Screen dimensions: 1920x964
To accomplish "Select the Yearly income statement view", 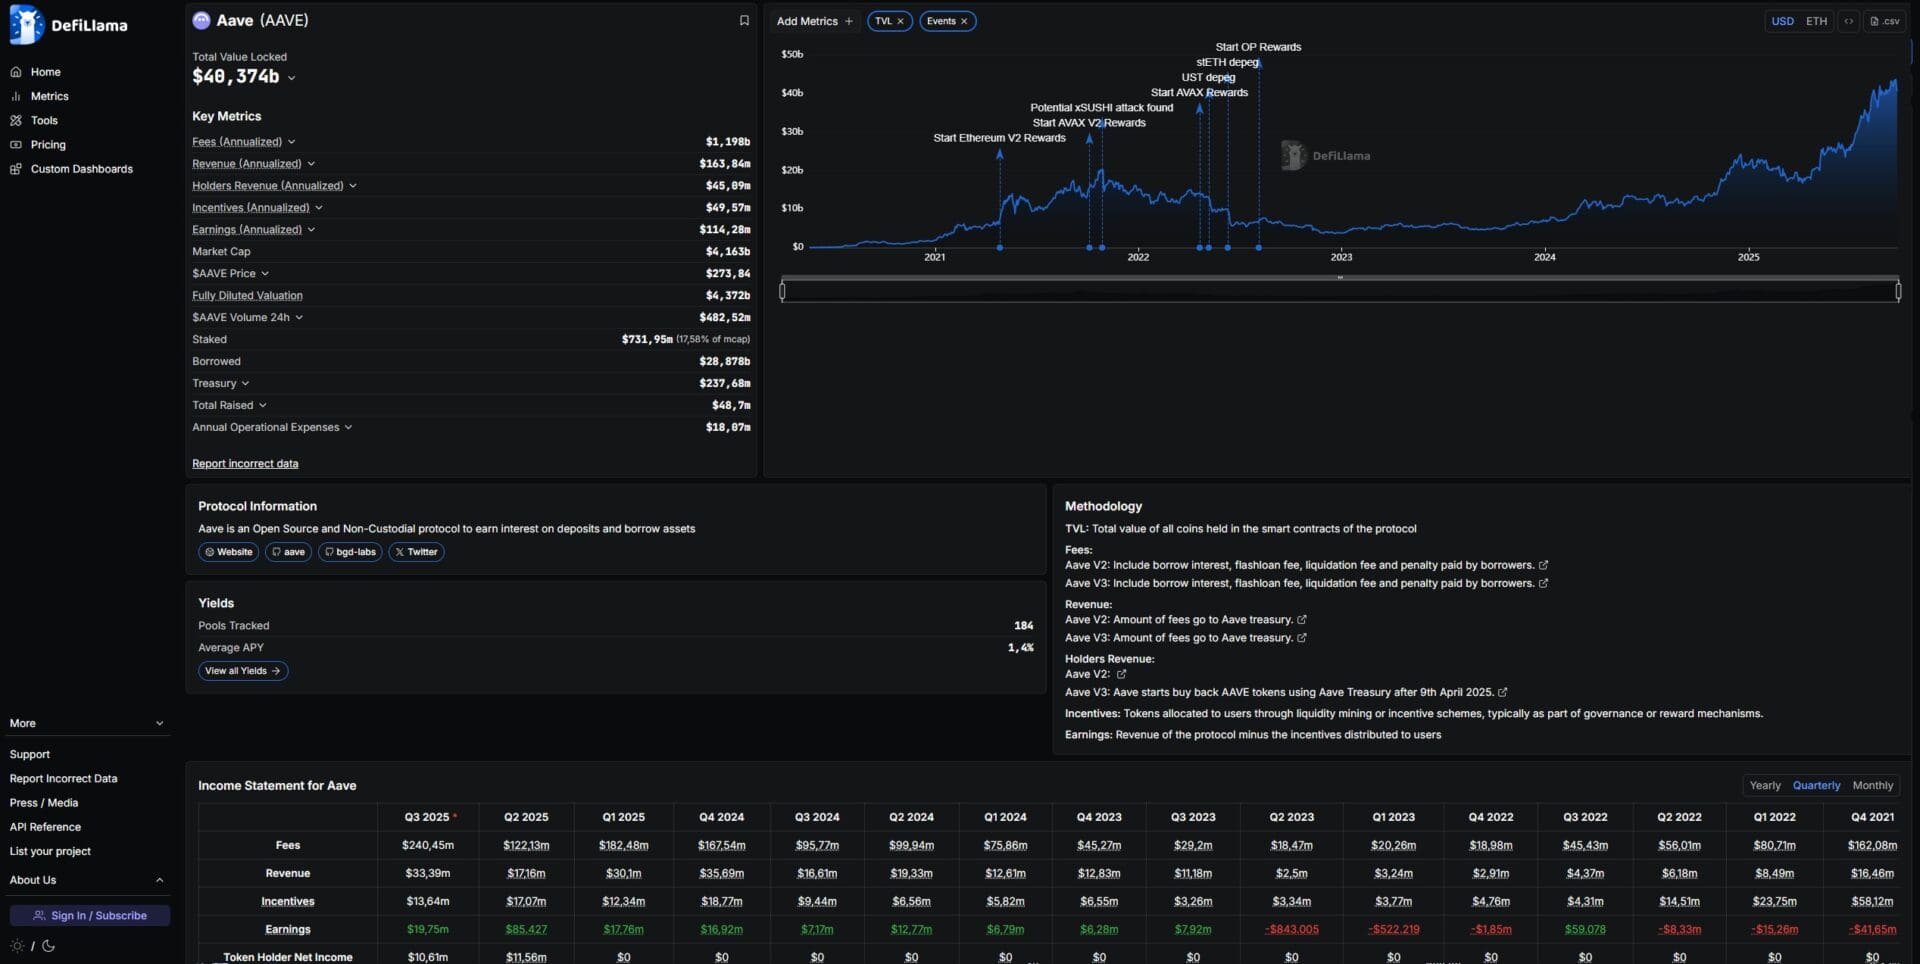I will pos(1764,786).
